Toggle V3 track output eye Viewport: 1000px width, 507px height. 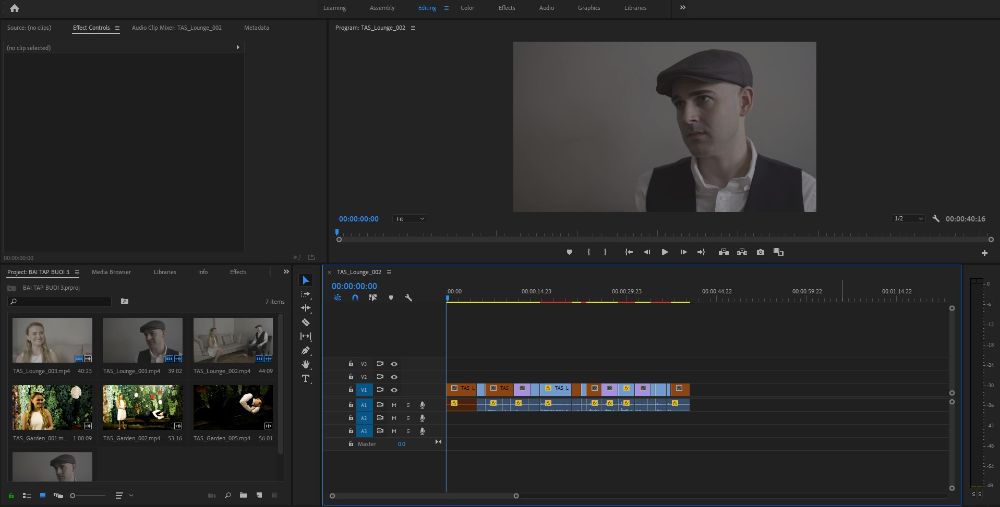[x=394, y=364]
